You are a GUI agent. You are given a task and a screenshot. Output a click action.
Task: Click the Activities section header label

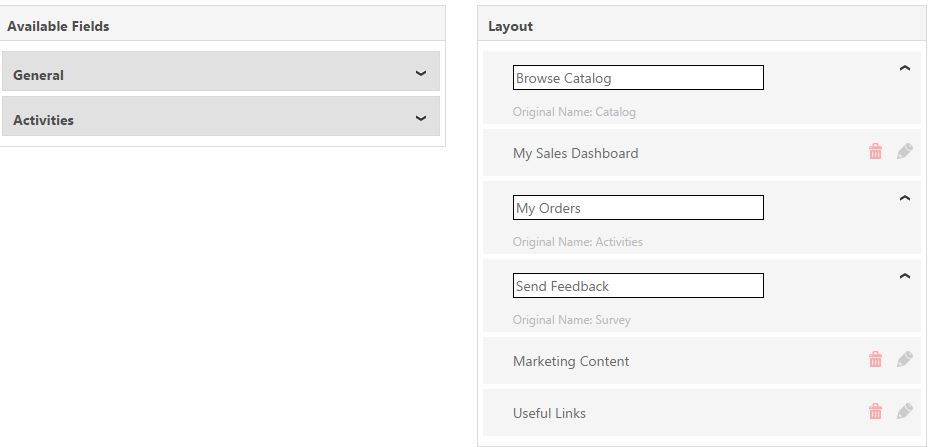coord(43,120)
